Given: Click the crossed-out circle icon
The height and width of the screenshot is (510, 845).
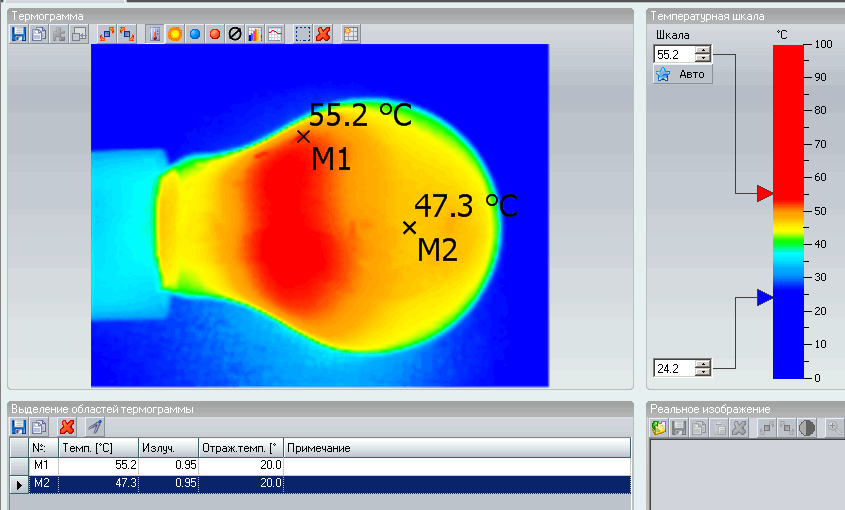Looking at the screenshot, I should pyautogui.click(x=235, y=34).
